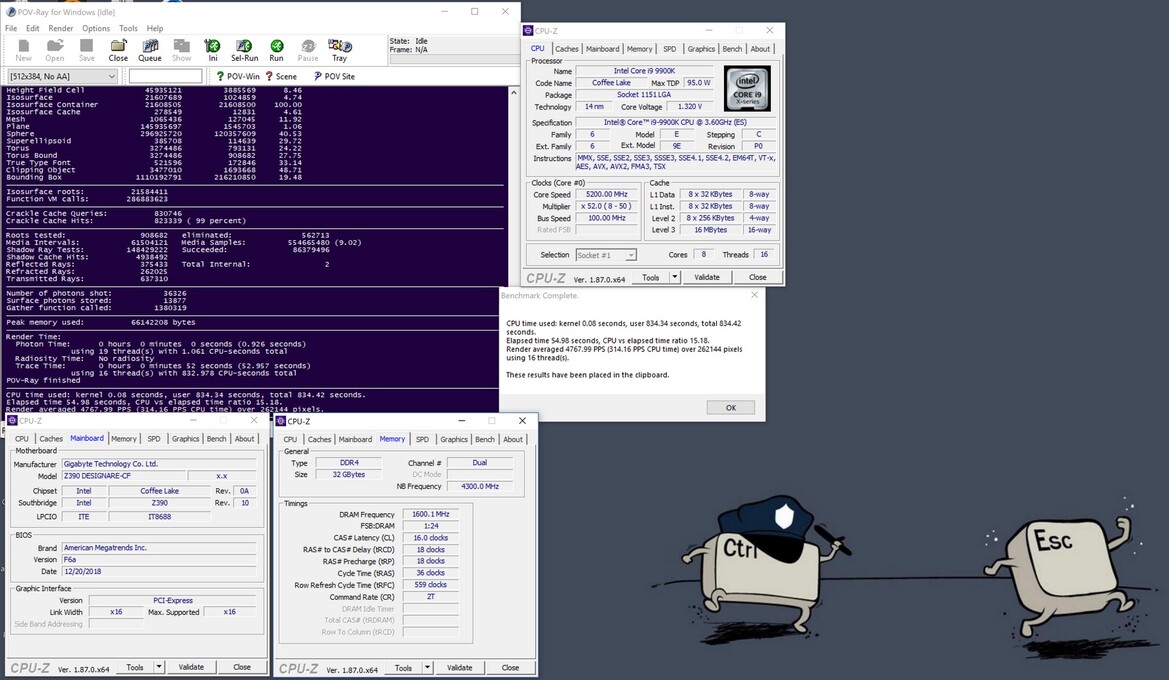Send POV-Ray to Tray icon
Screen dimensions: 1169x680
point(339,50)
